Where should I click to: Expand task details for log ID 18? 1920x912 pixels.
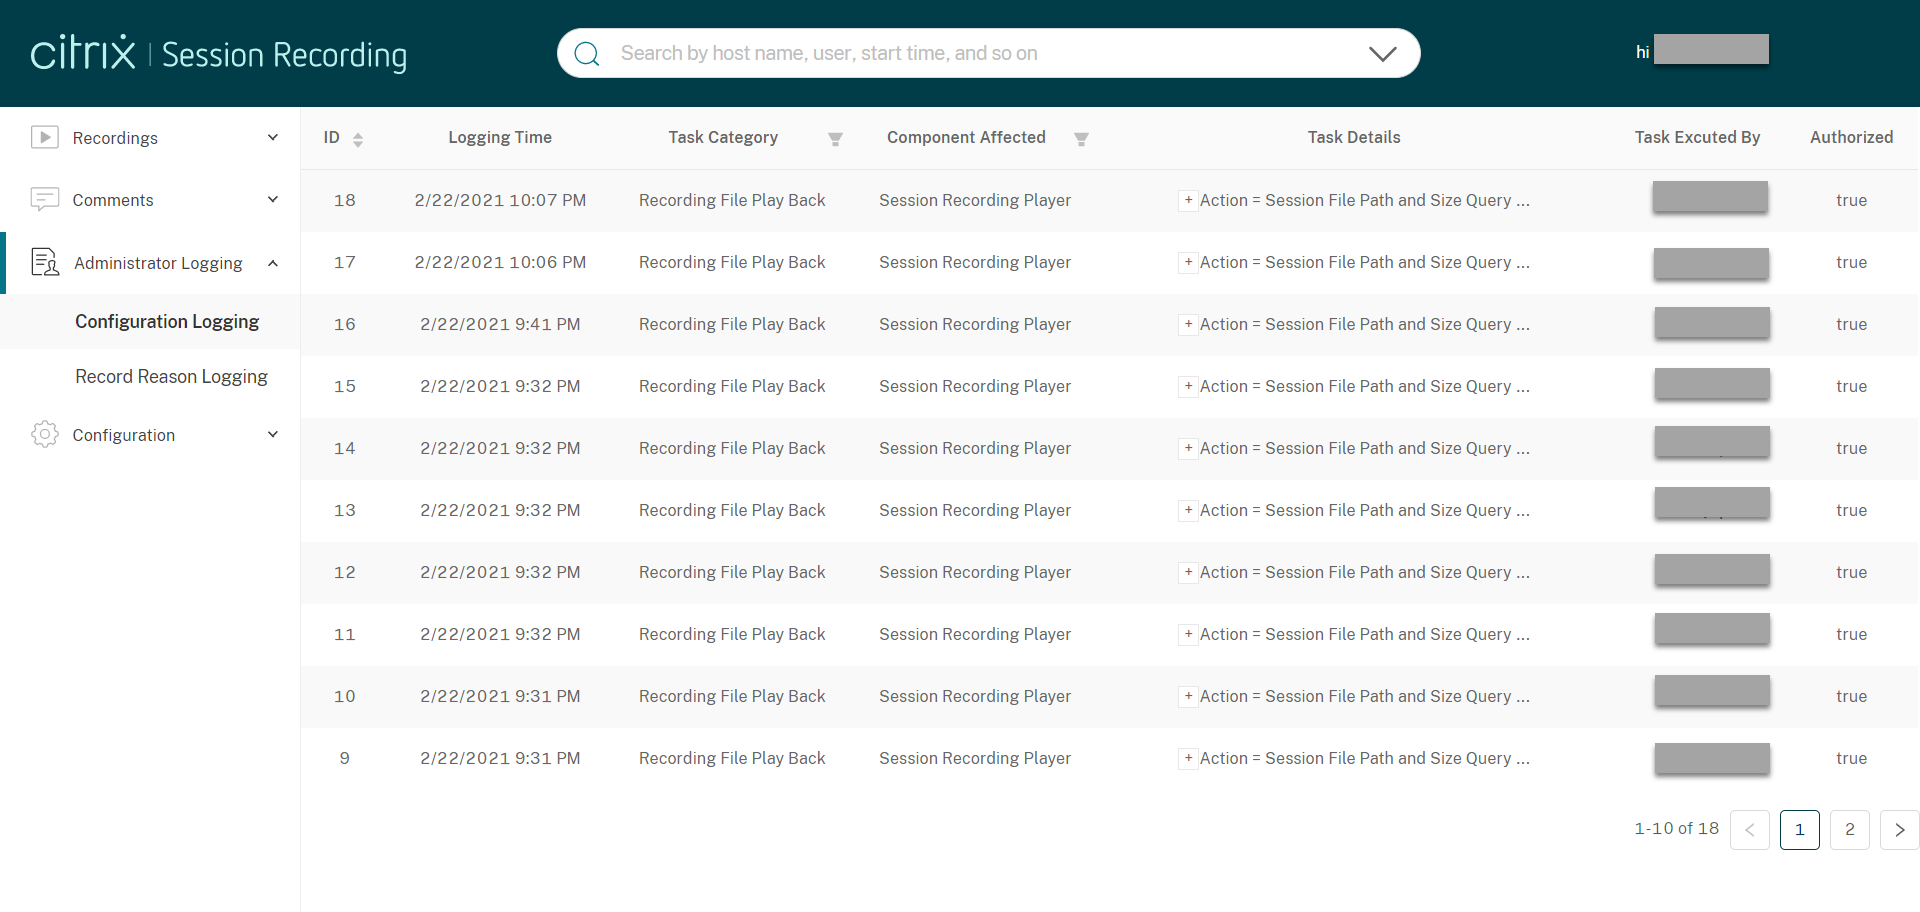click(1188, 200)
